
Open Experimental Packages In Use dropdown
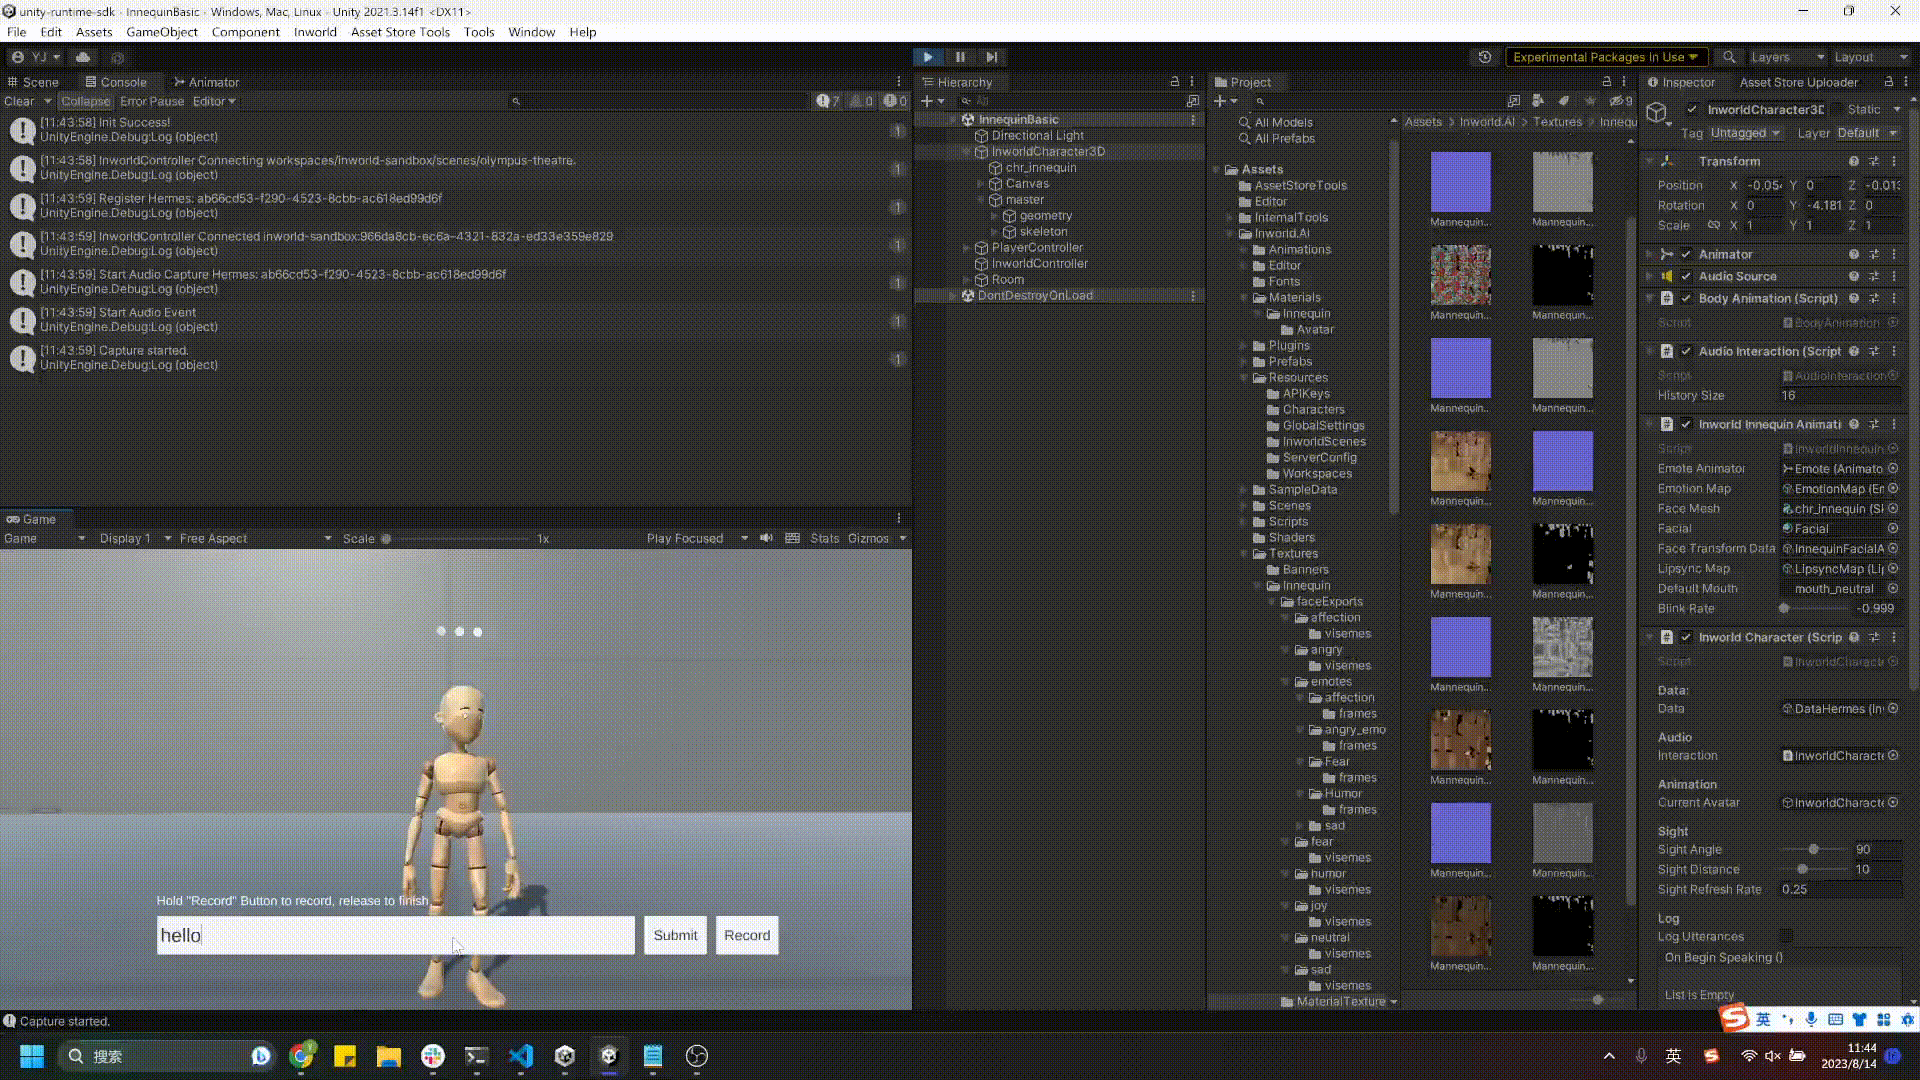point(1605,57)
